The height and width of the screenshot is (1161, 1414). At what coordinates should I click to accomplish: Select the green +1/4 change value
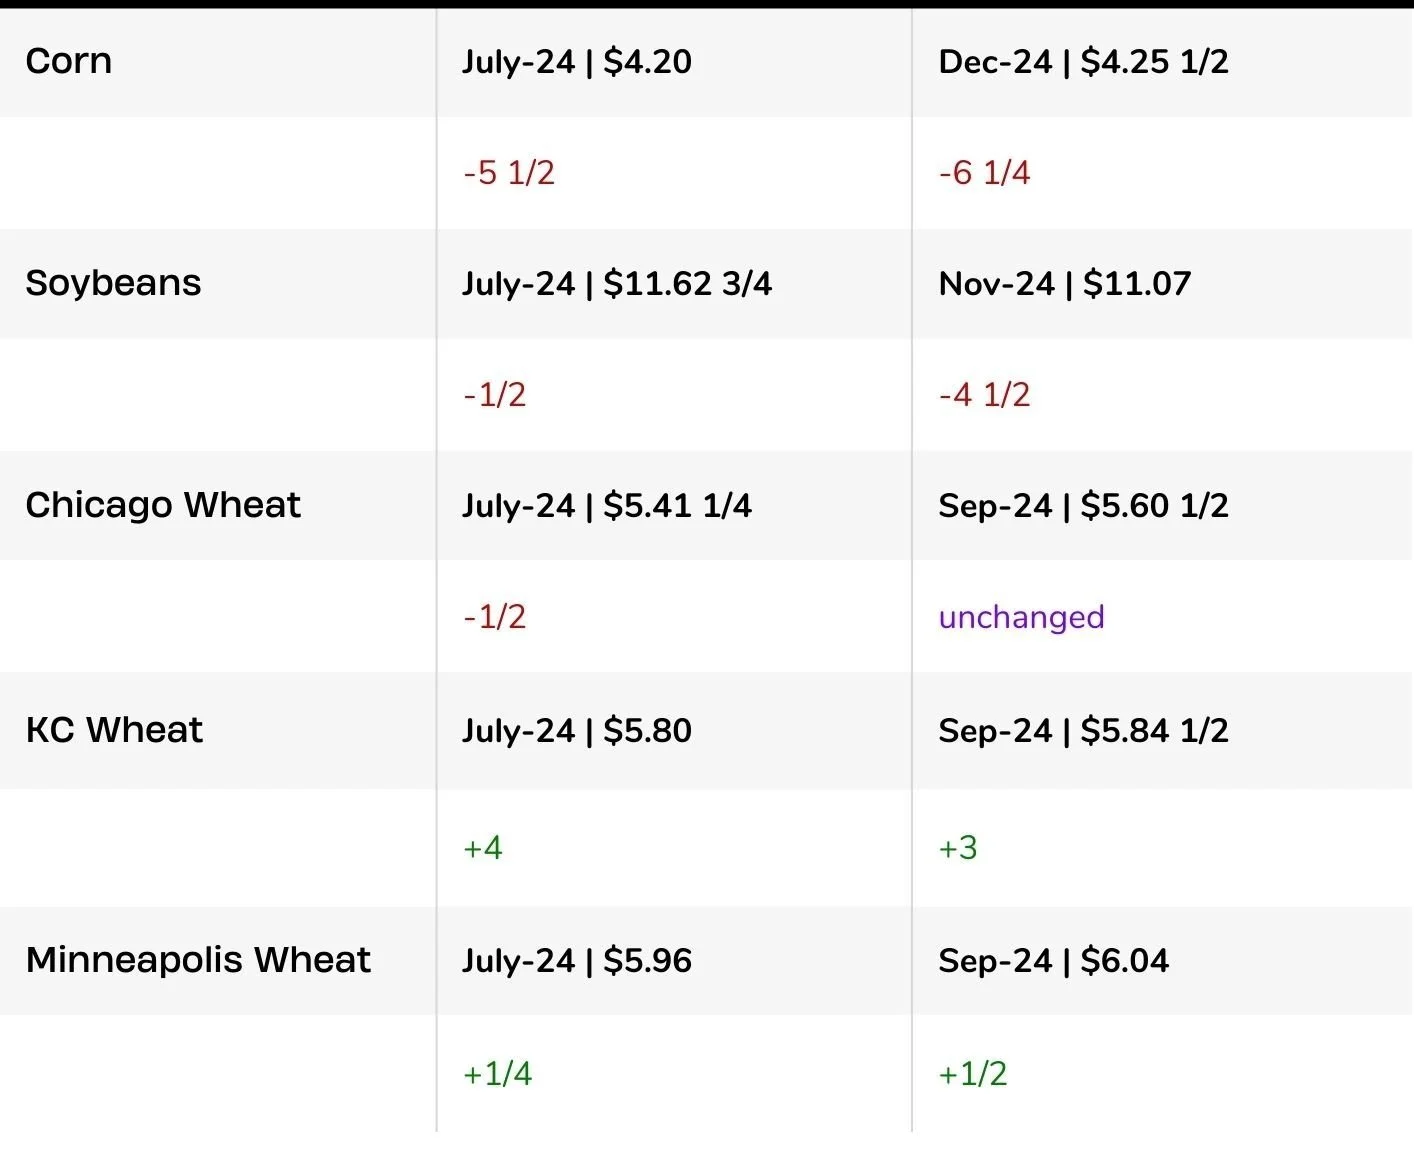(x=498, y=1074)
